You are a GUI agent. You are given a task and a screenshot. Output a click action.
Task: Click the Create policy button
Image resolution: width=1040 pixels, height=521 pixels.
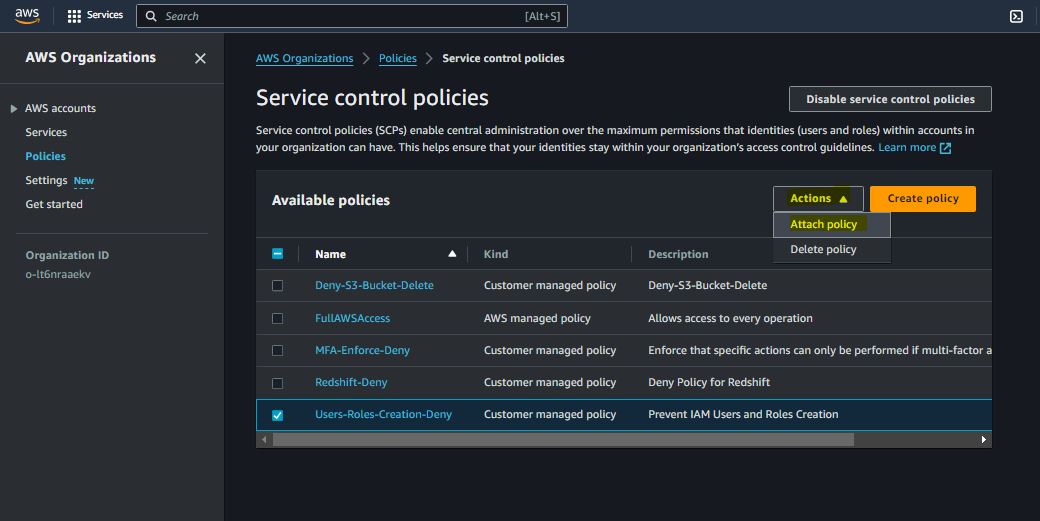(922, 199)
